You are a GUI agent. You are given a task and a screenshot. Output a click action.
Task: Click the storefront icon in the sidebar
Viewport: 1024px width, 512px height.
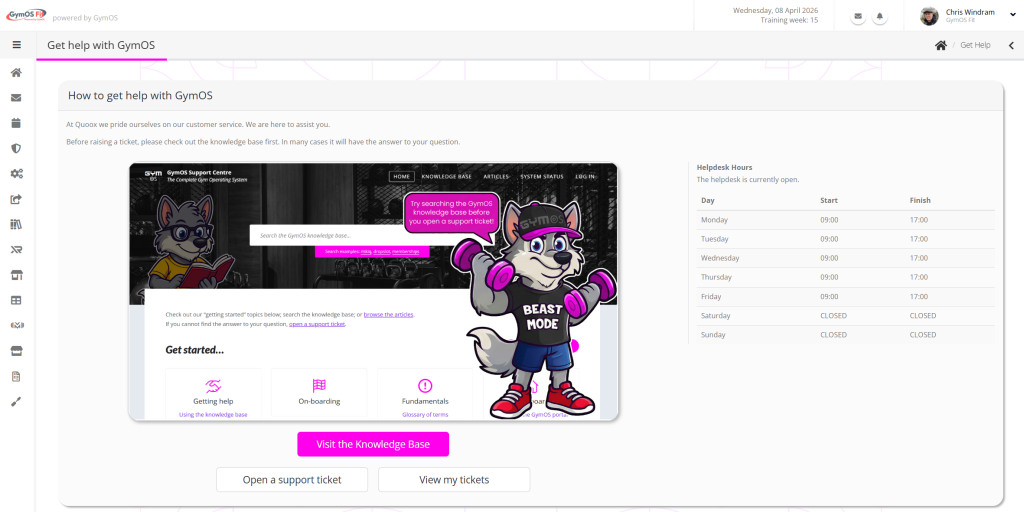(16, 275)
